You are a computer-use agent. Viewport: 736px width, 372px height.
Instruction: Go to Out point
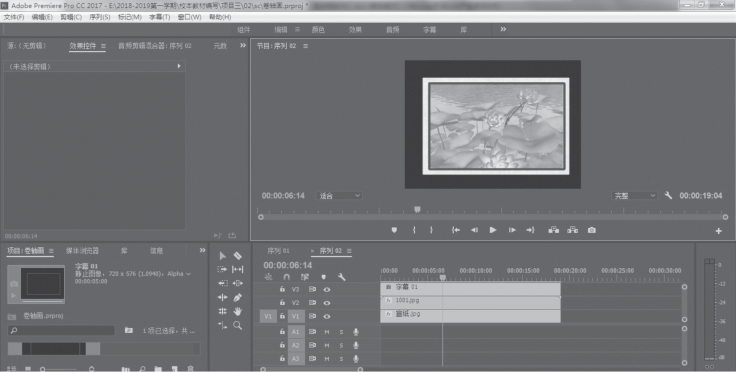(530, 230)
